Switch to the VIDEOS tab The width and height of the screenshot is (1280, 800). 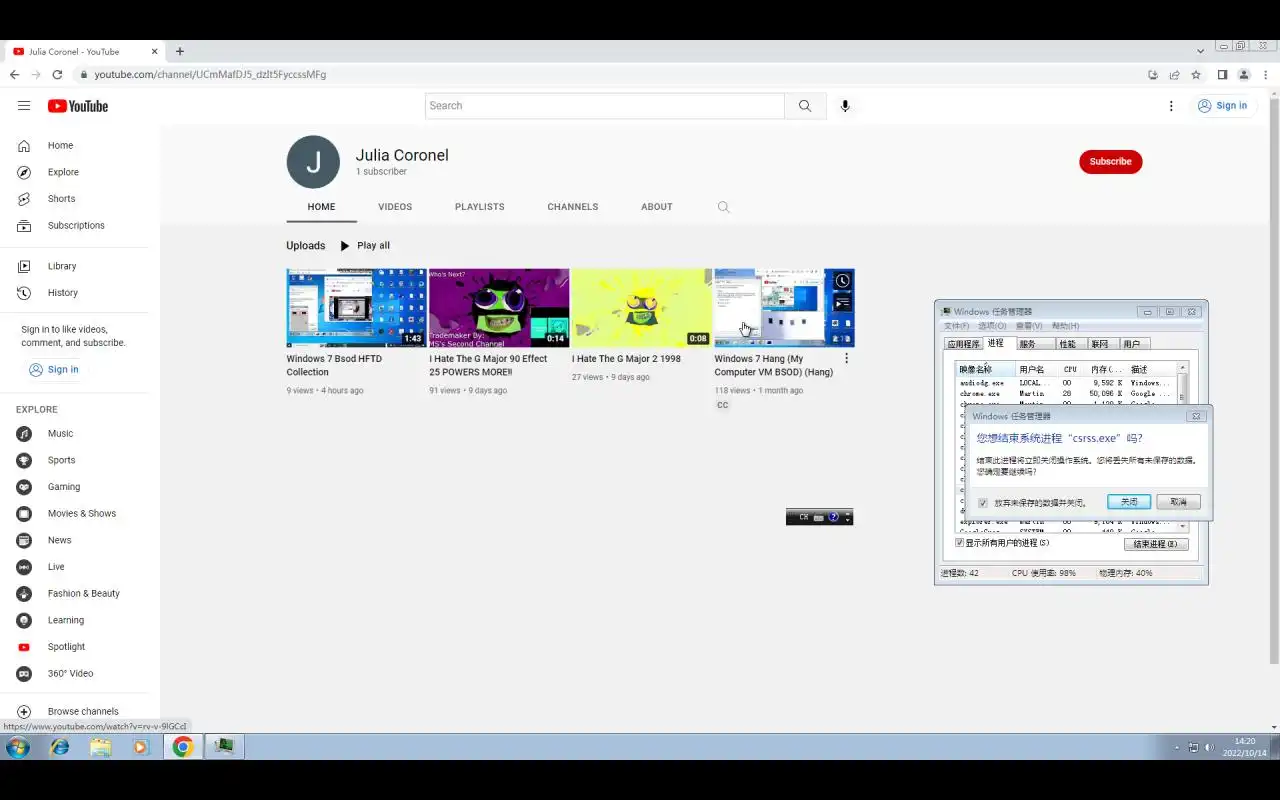tap(395, 207)
